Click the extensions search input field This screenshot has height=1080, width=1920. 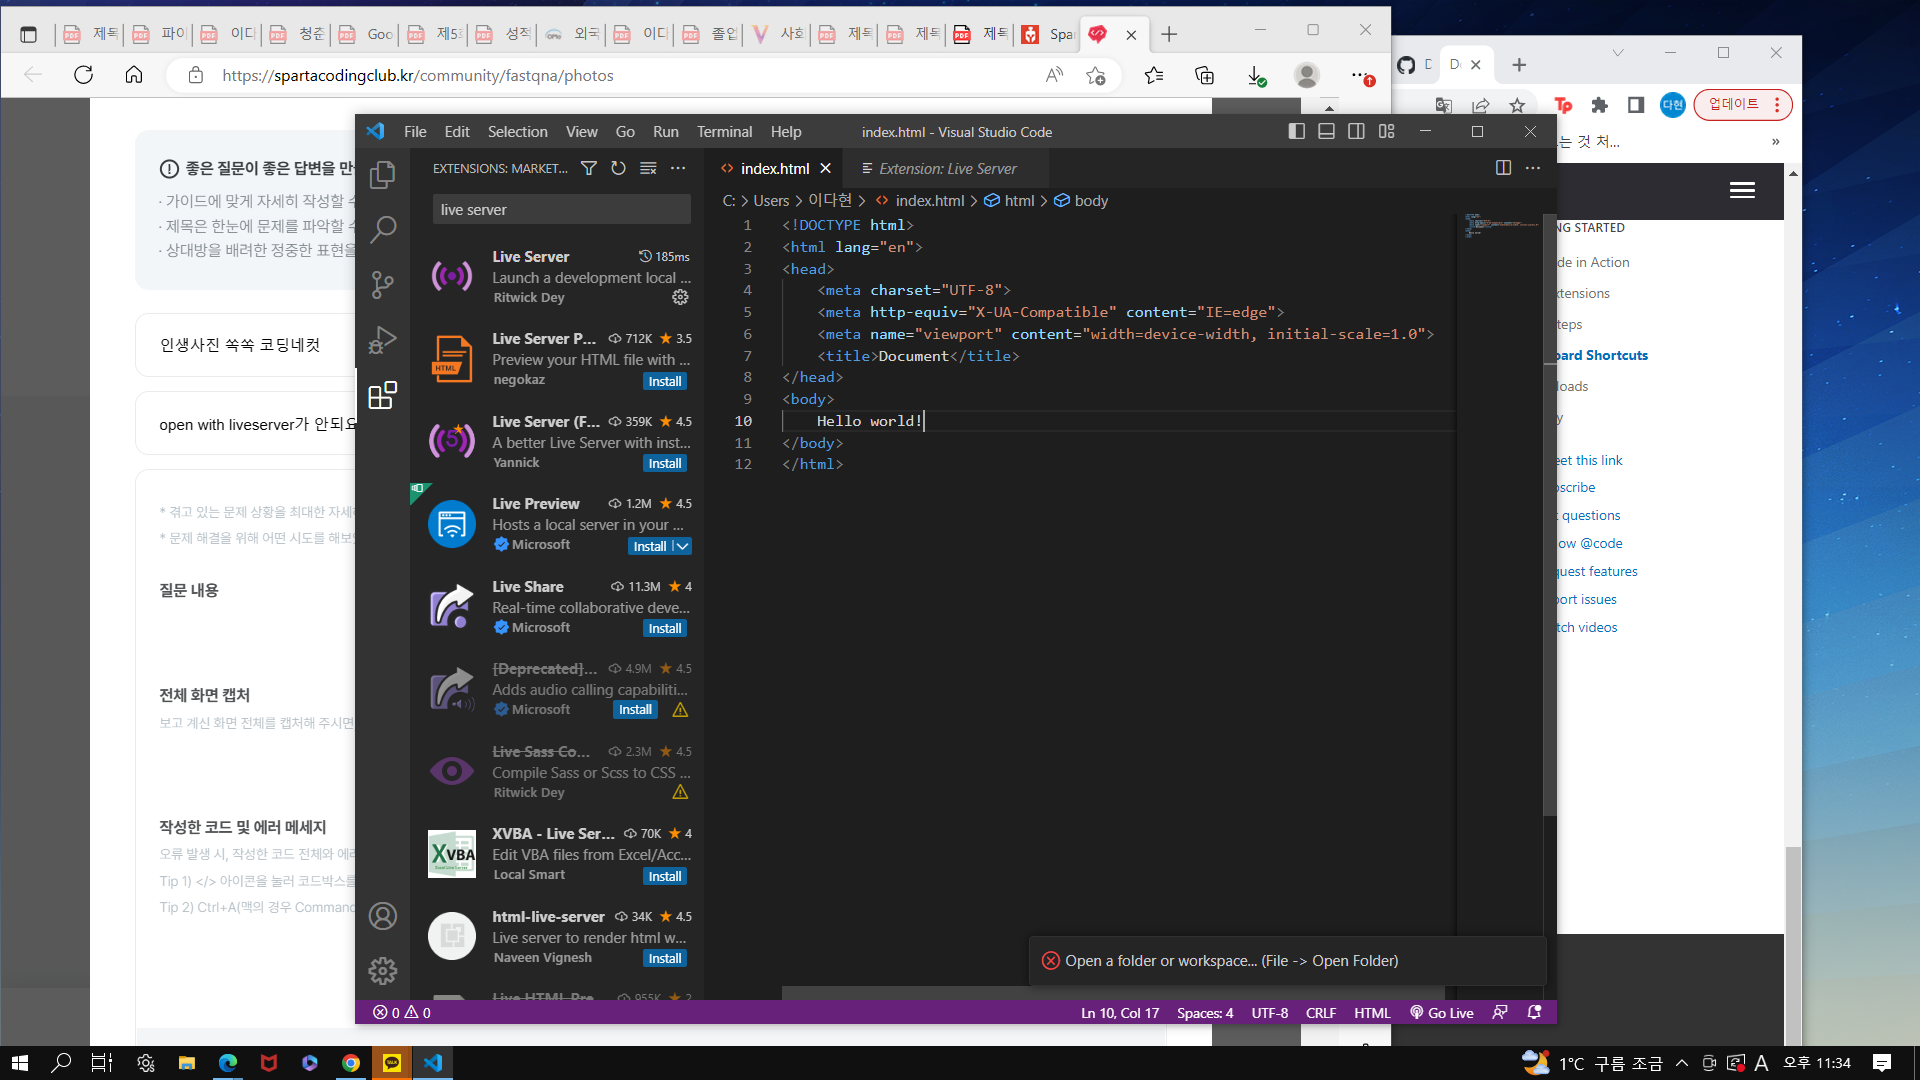(x=561, y=209)
